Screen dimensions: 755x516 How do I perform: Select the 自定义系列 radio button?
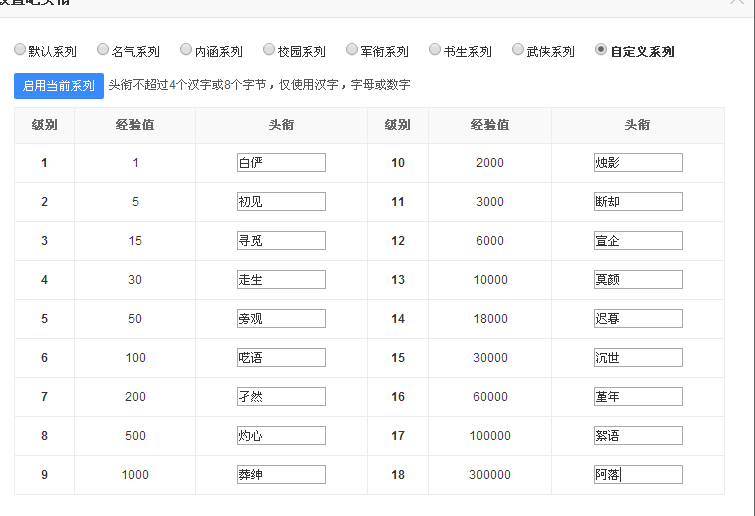coord(601,49)
